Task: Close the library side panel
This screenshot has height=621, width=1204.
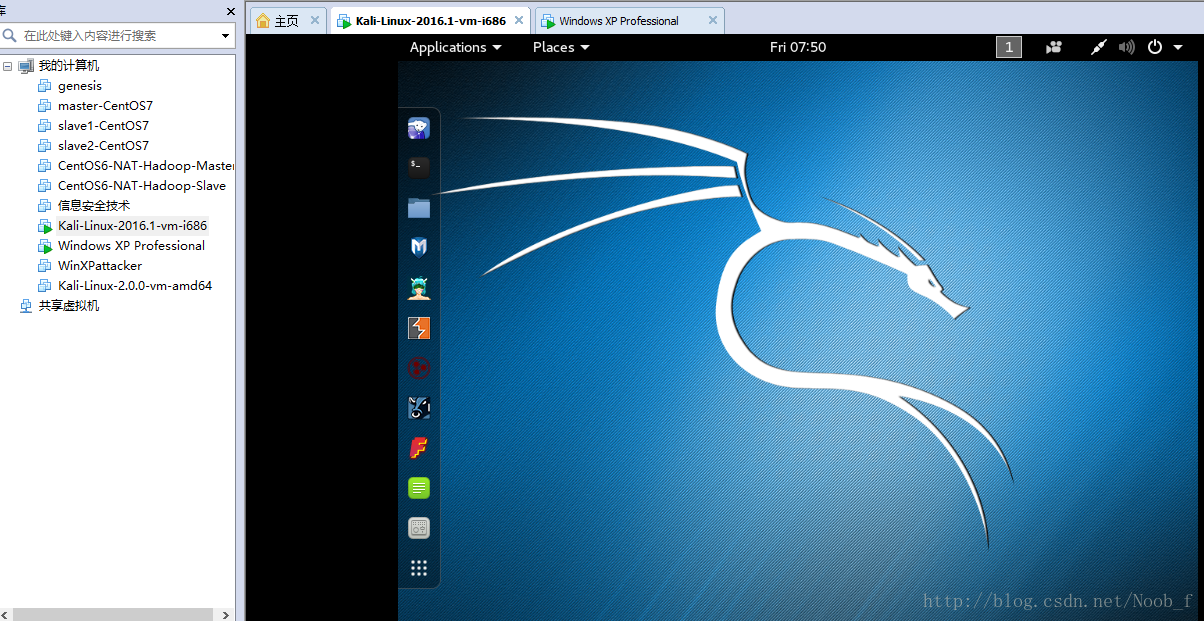Action: pos(231,12)
